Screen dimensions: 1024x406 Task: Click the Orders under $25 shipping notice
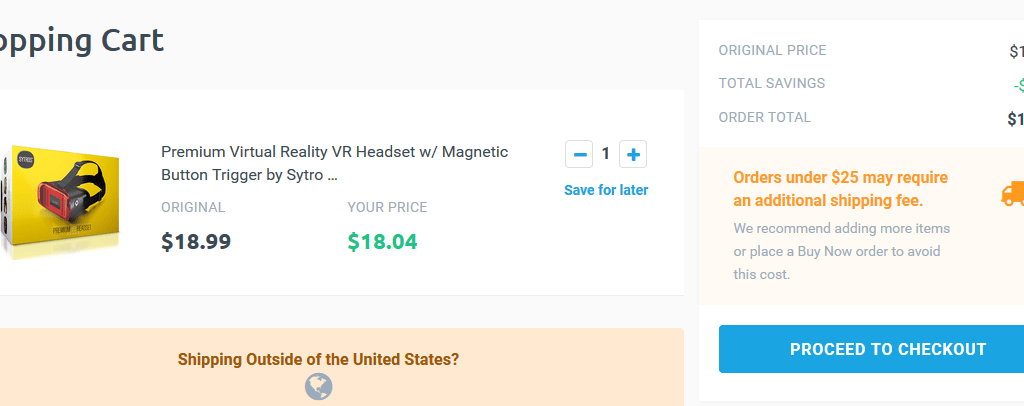coord(840,189)
